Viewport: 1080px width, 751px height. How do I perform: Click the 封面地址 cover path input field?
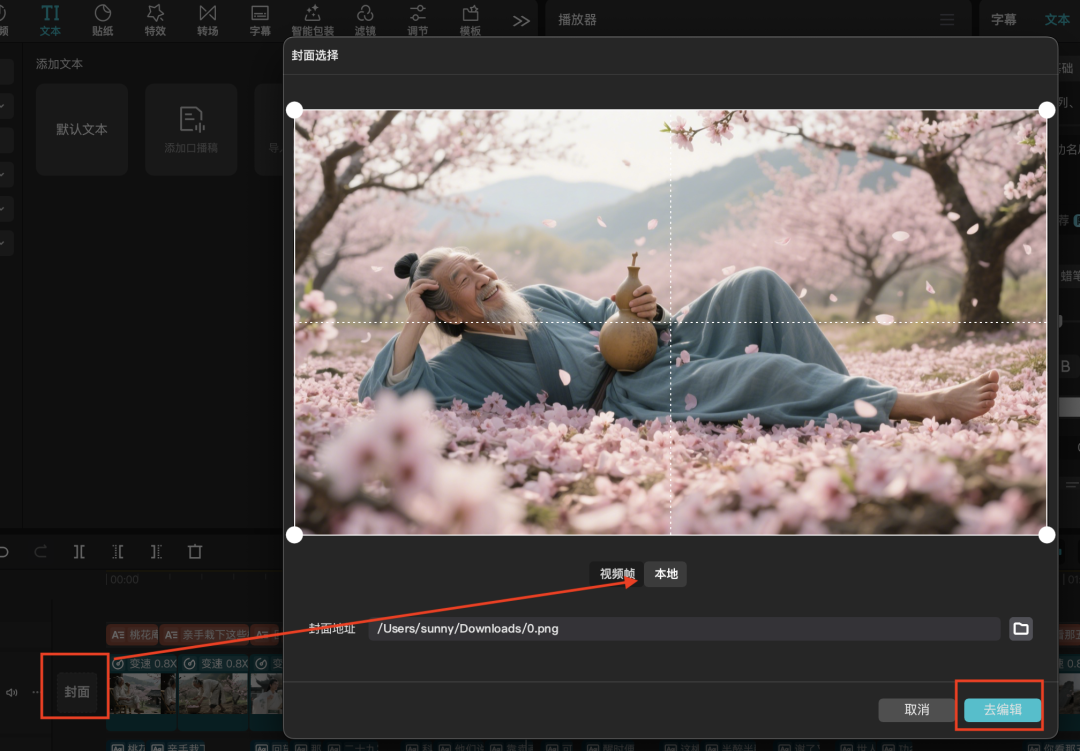685,628
